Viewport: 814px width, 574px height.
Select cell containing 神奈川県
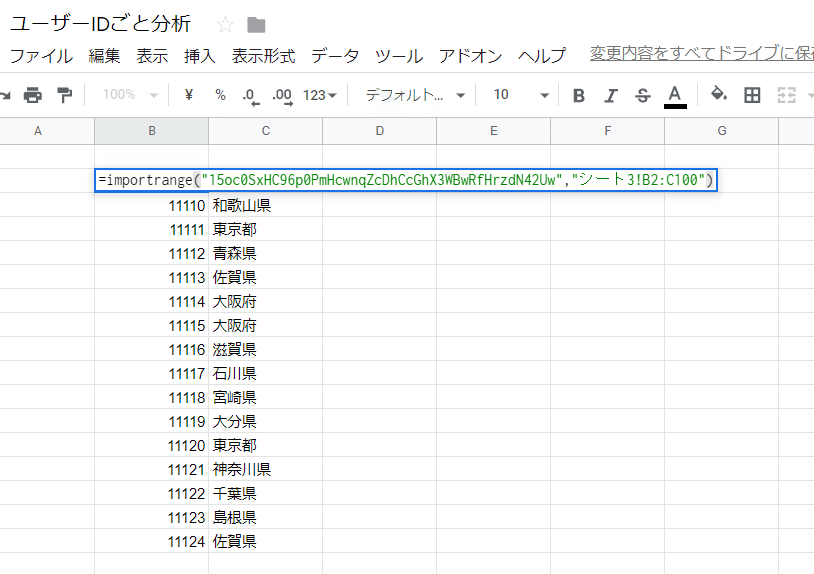(265, 469)
